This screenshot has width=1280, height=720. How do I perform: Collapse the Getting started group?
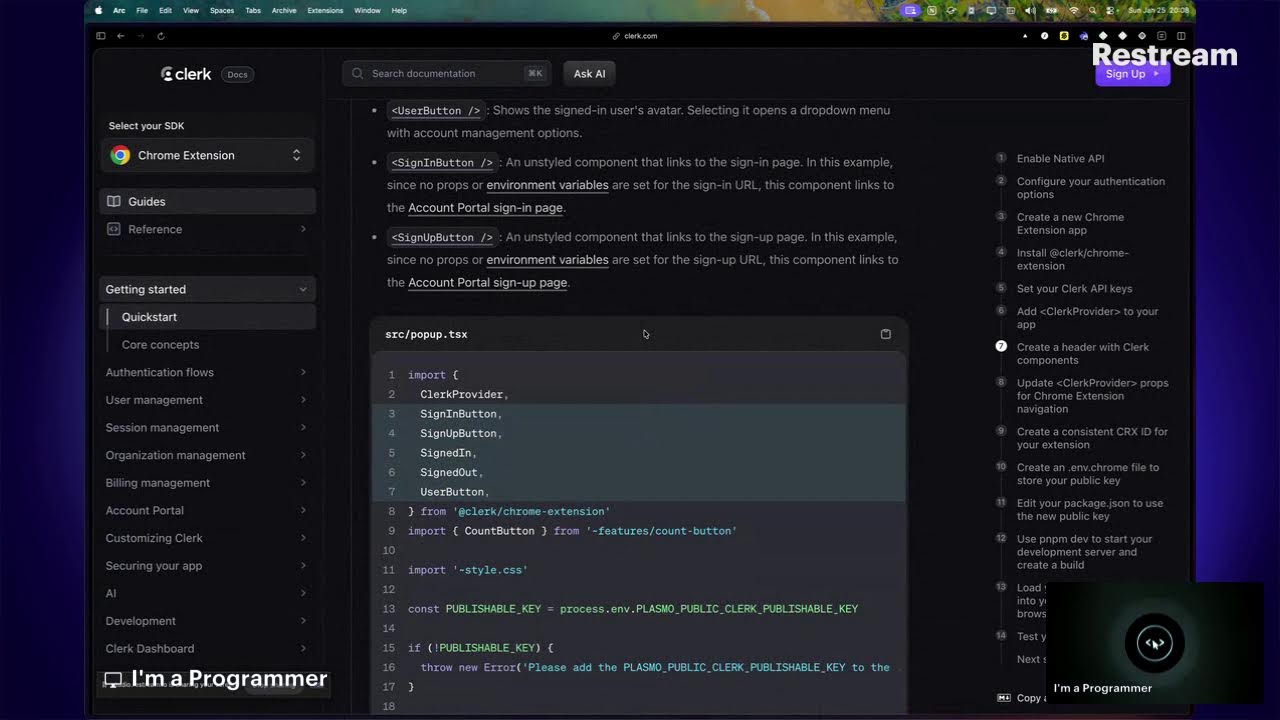(x=207, y=289)
